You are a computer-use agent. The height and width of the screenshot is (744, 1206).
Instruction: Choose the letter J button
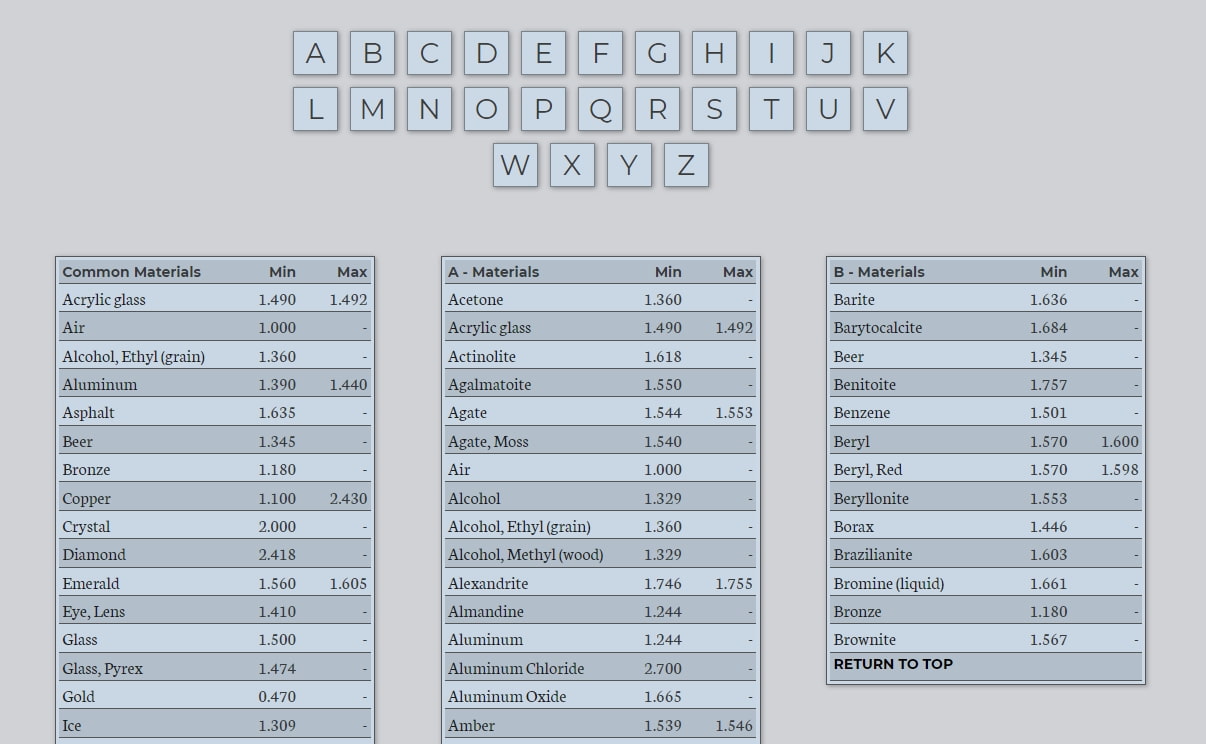coord(828,53)
